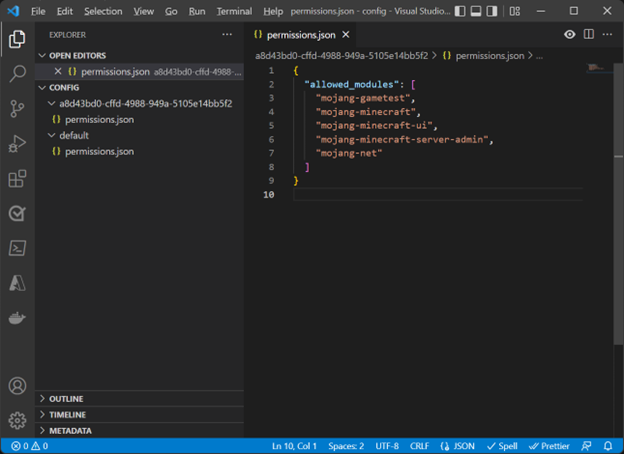Open Explorer Views and More Actions ellipsis

click(x=227, y=35)
